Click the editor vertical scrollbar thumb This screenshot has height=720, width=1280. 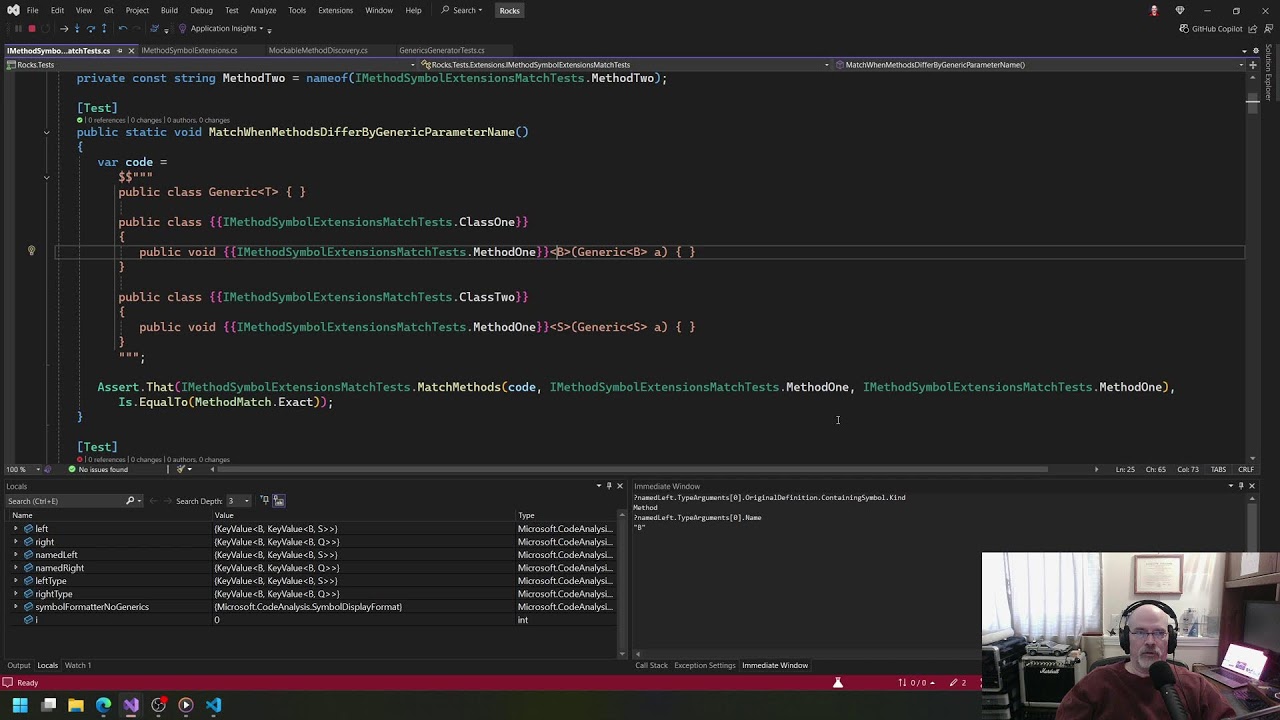[1252, 105]
